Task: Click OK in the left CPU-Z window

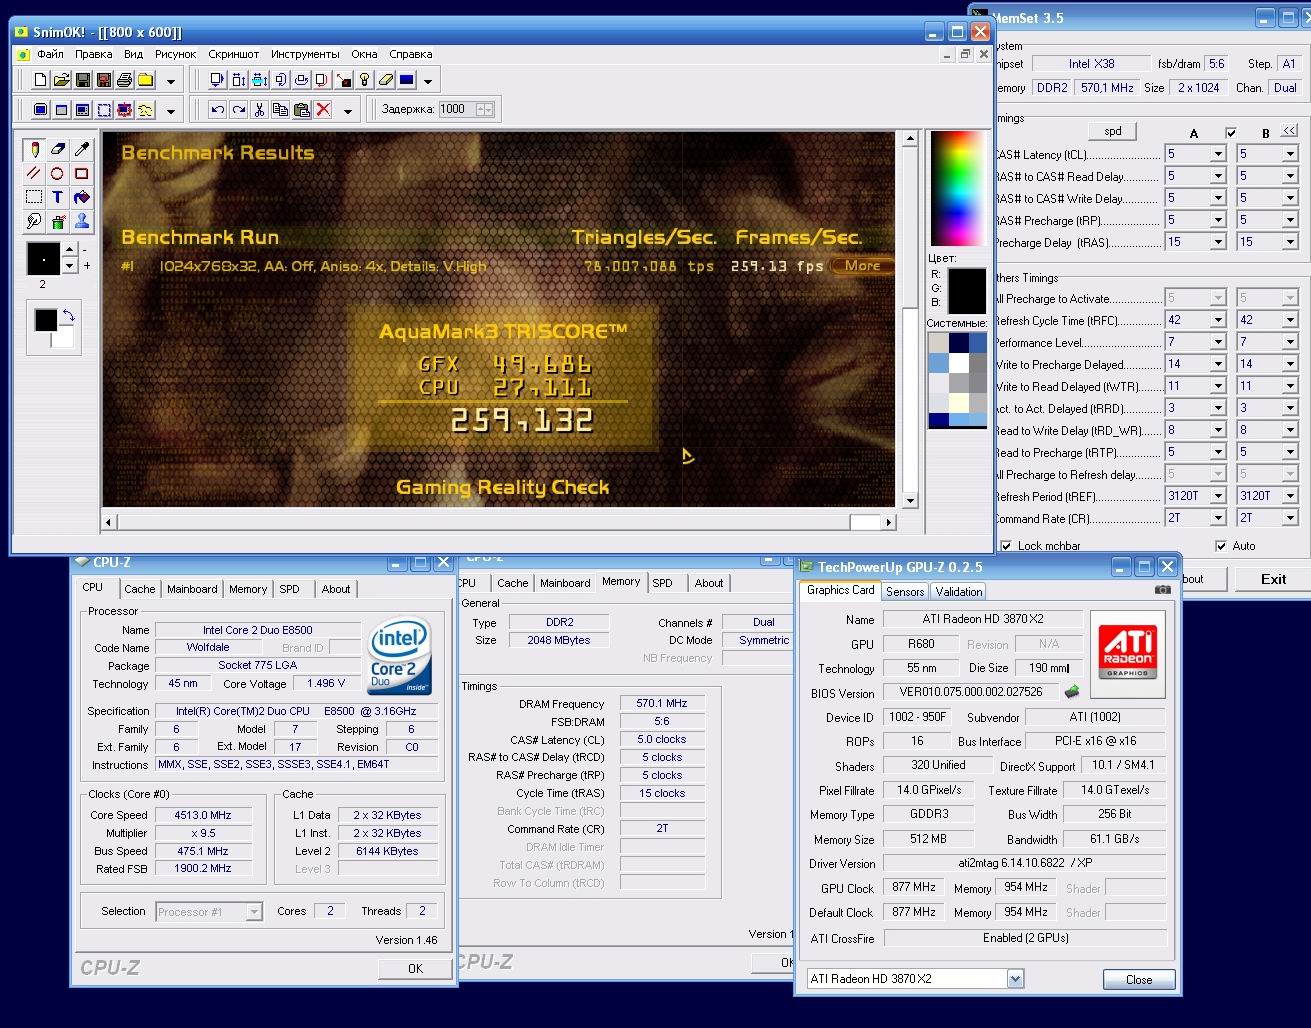Action: coord(415,968)
